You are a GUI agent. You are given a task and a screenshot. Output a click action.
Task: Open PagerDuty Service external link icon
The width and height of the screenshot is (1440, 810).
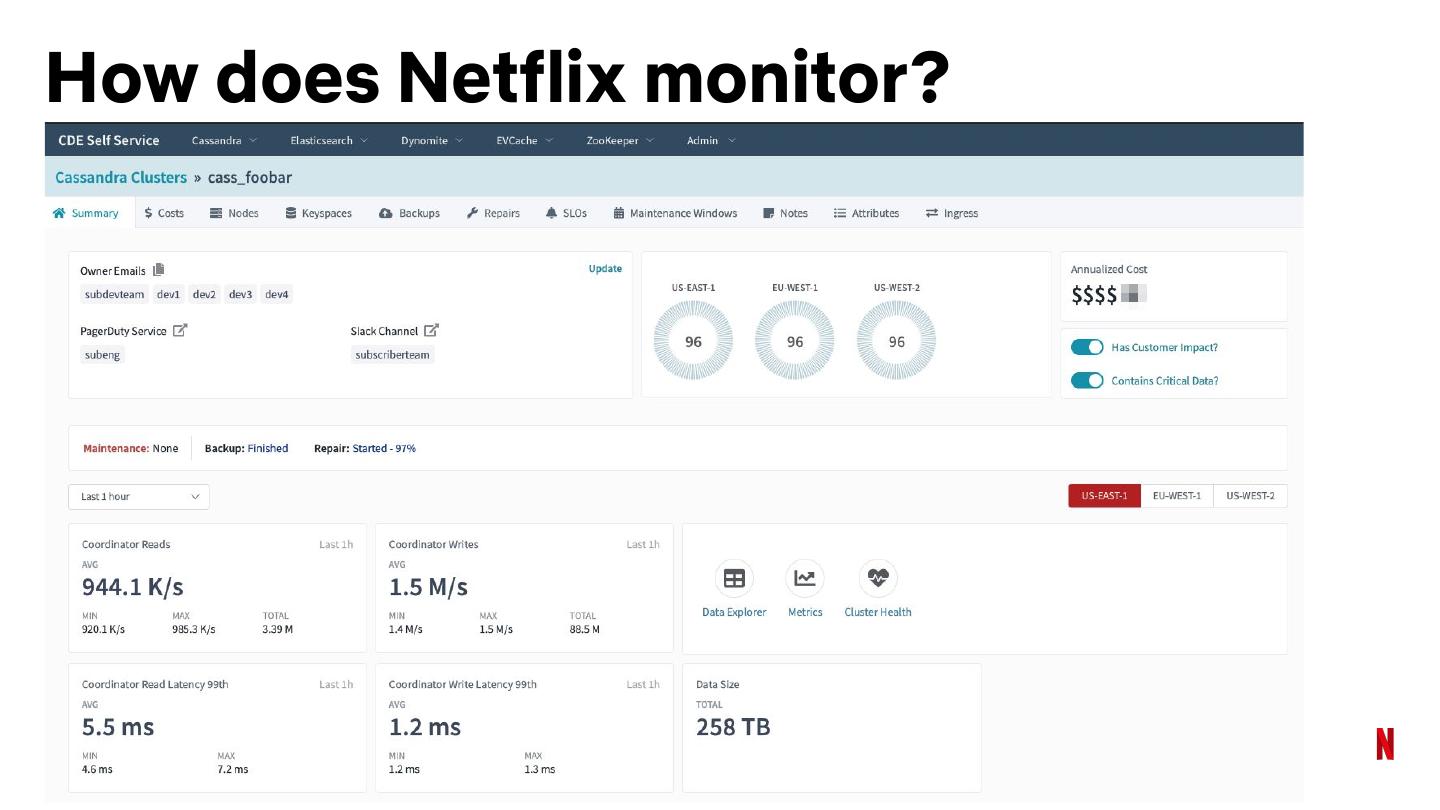coord(180,331)
